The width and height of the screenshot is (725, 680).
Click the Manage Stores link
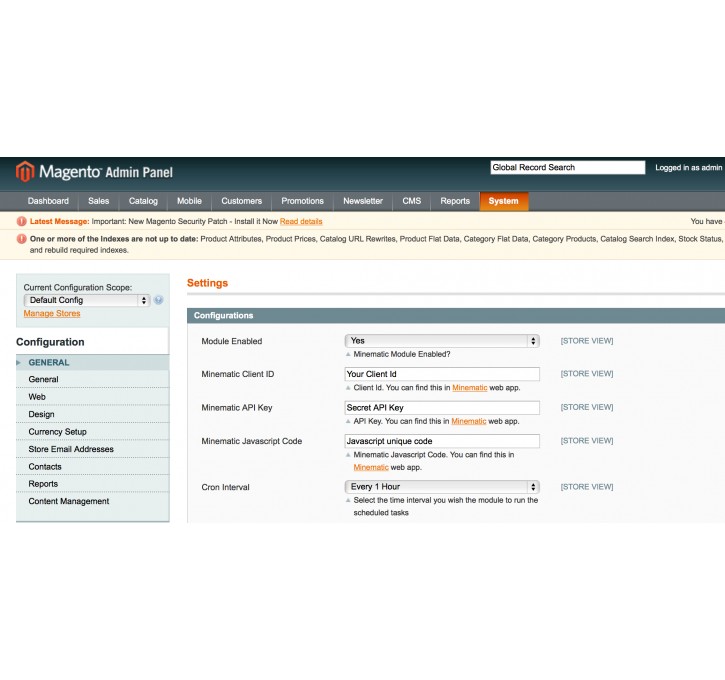[52, 313]
